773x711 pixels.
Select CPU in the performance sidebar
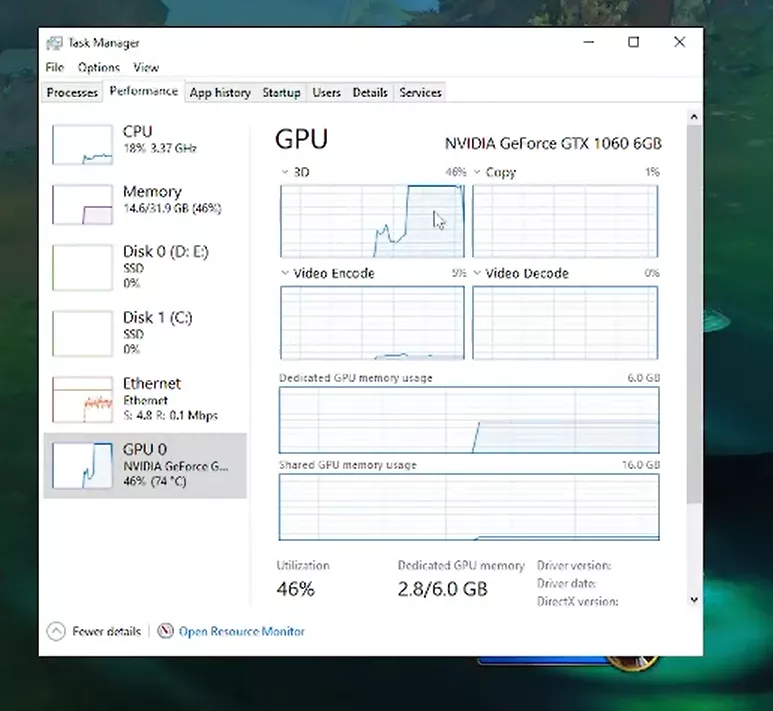(145, 144)
